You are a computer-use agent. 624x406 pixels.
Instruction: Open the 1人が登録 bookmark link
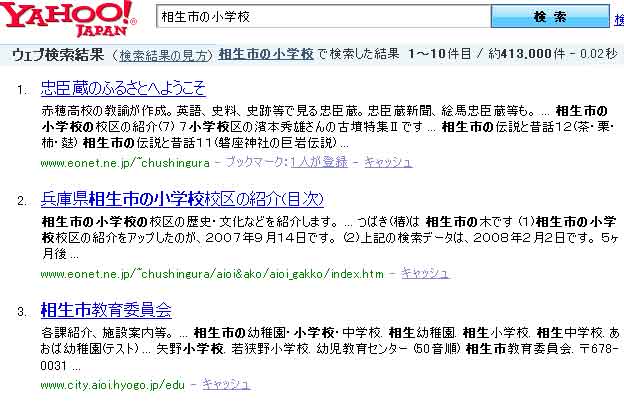click(322, 162)
